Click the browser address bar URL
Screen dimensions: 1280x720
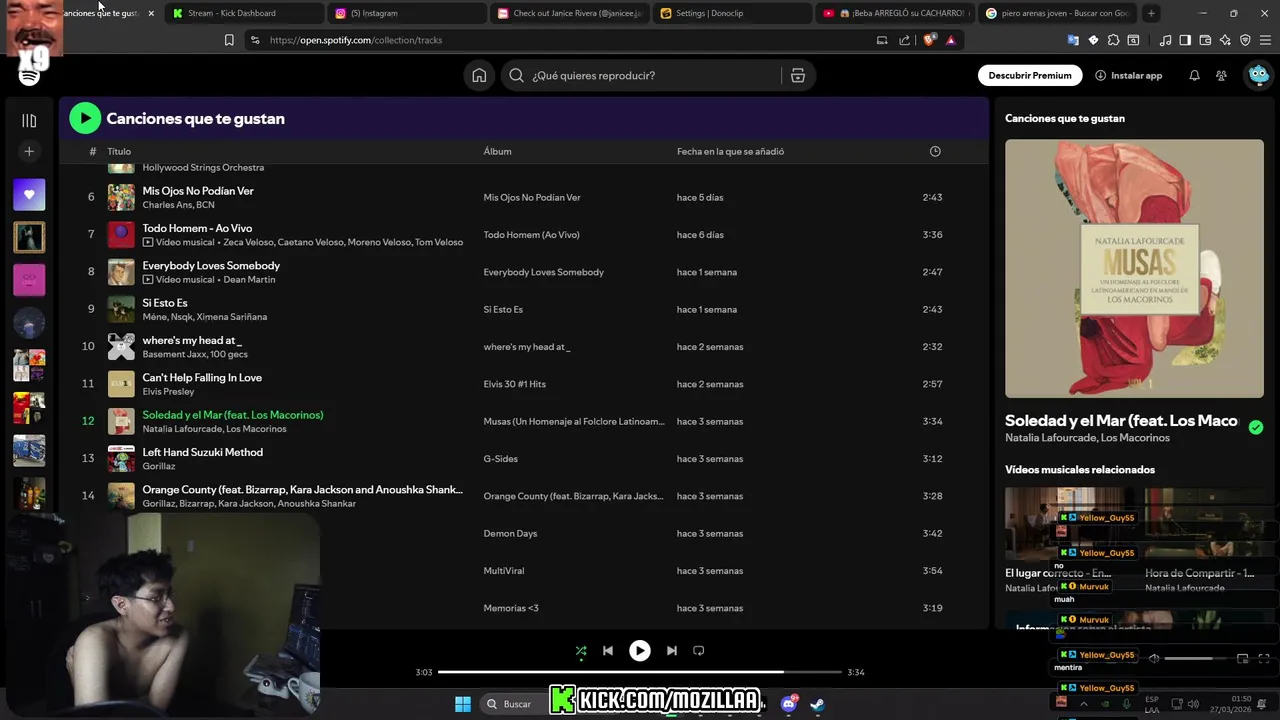pyautogui.click(x=356, y=40)
